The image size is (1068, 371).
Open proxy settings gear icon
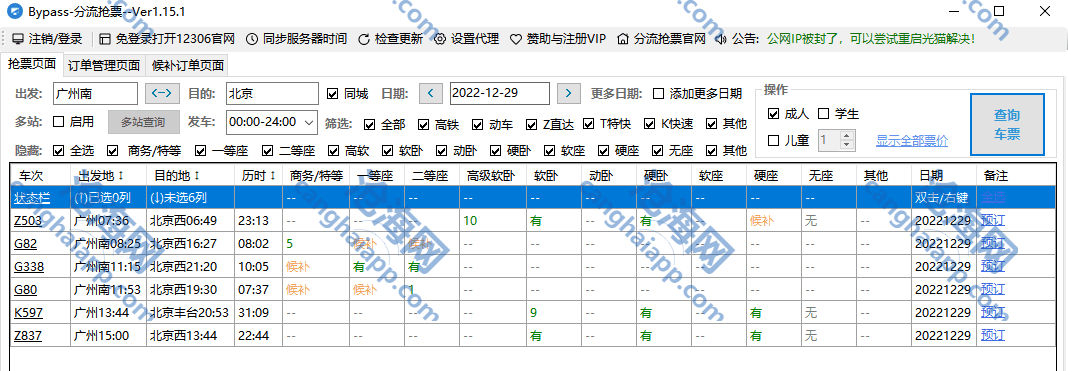click(x=440, y=39)
